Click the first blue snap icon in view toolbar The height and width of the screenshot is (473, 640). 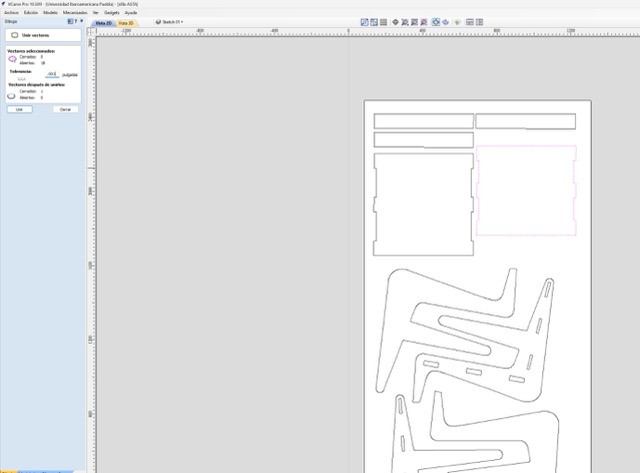pos(364,22)
